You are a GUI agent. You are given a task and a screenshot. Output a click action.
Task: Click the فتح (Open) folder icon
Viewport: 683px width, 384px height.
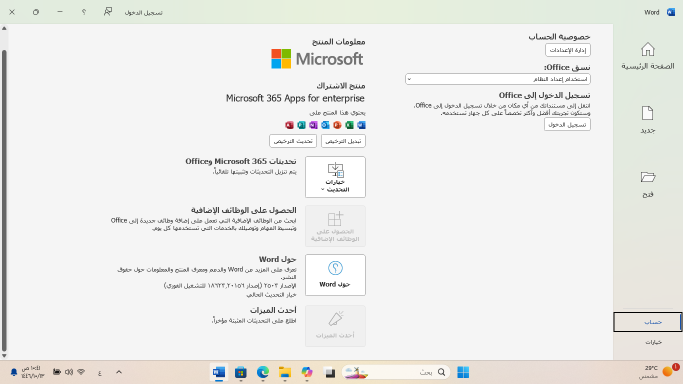tap(648, 177)
